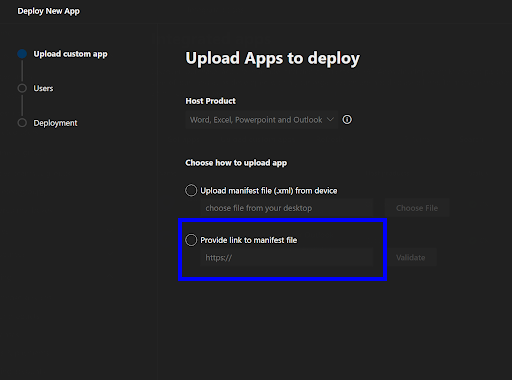Select Provide link to manifest file radio

point(191,240)
